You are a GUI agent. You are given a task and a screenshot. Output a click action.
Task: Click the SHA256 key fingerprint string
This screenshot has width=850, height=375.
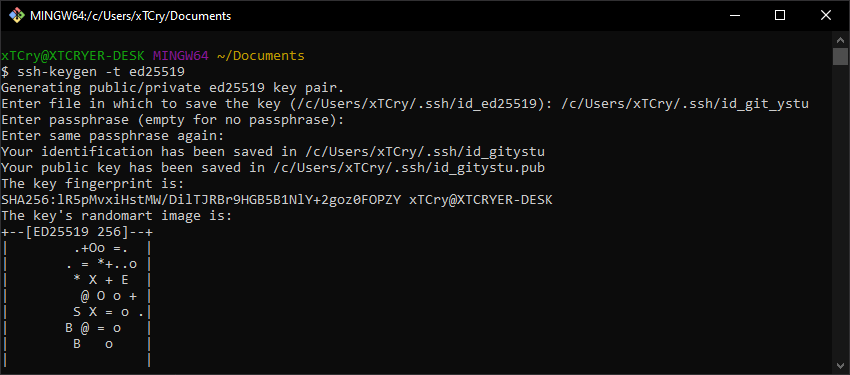tap(201, 200)
